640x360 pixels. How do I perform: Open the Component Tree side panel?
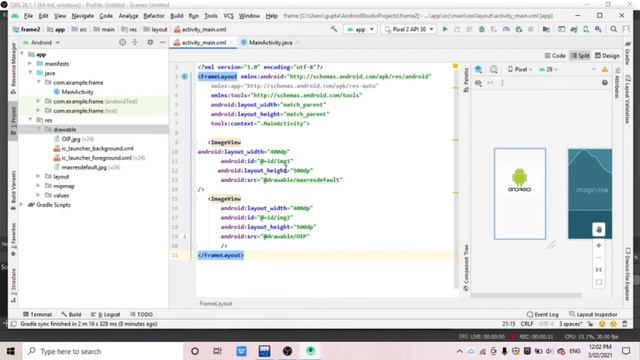click(x=466, y=268)
